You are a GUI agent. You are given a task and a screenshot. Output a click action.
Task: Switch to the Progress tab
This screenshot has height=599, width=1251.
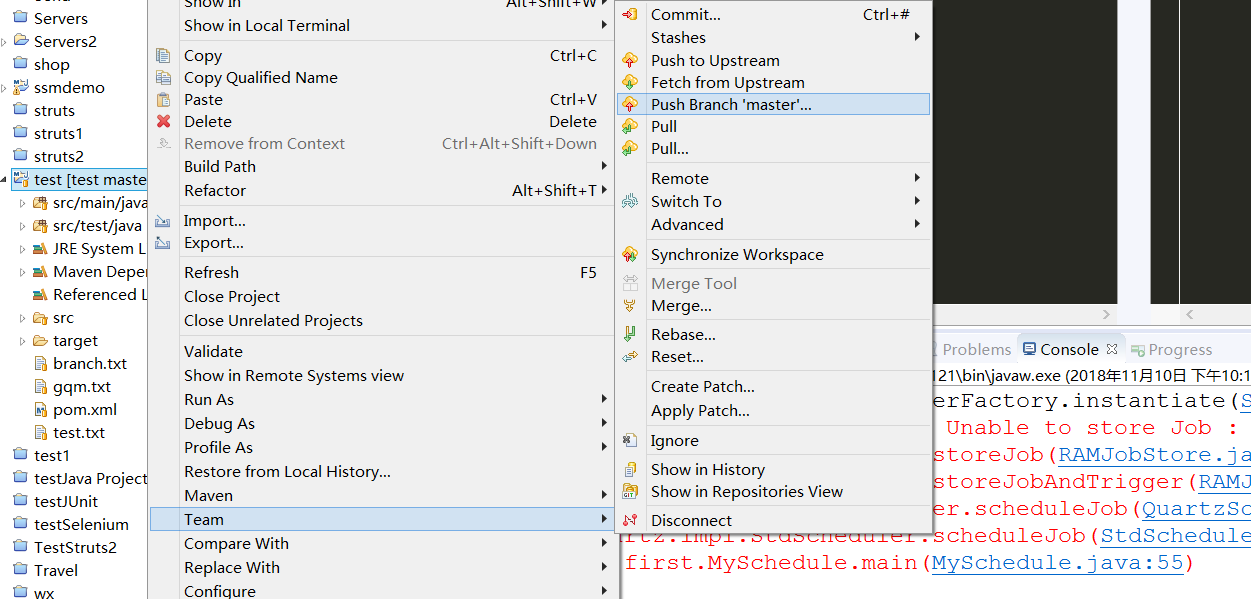(x=1171, y=350)
